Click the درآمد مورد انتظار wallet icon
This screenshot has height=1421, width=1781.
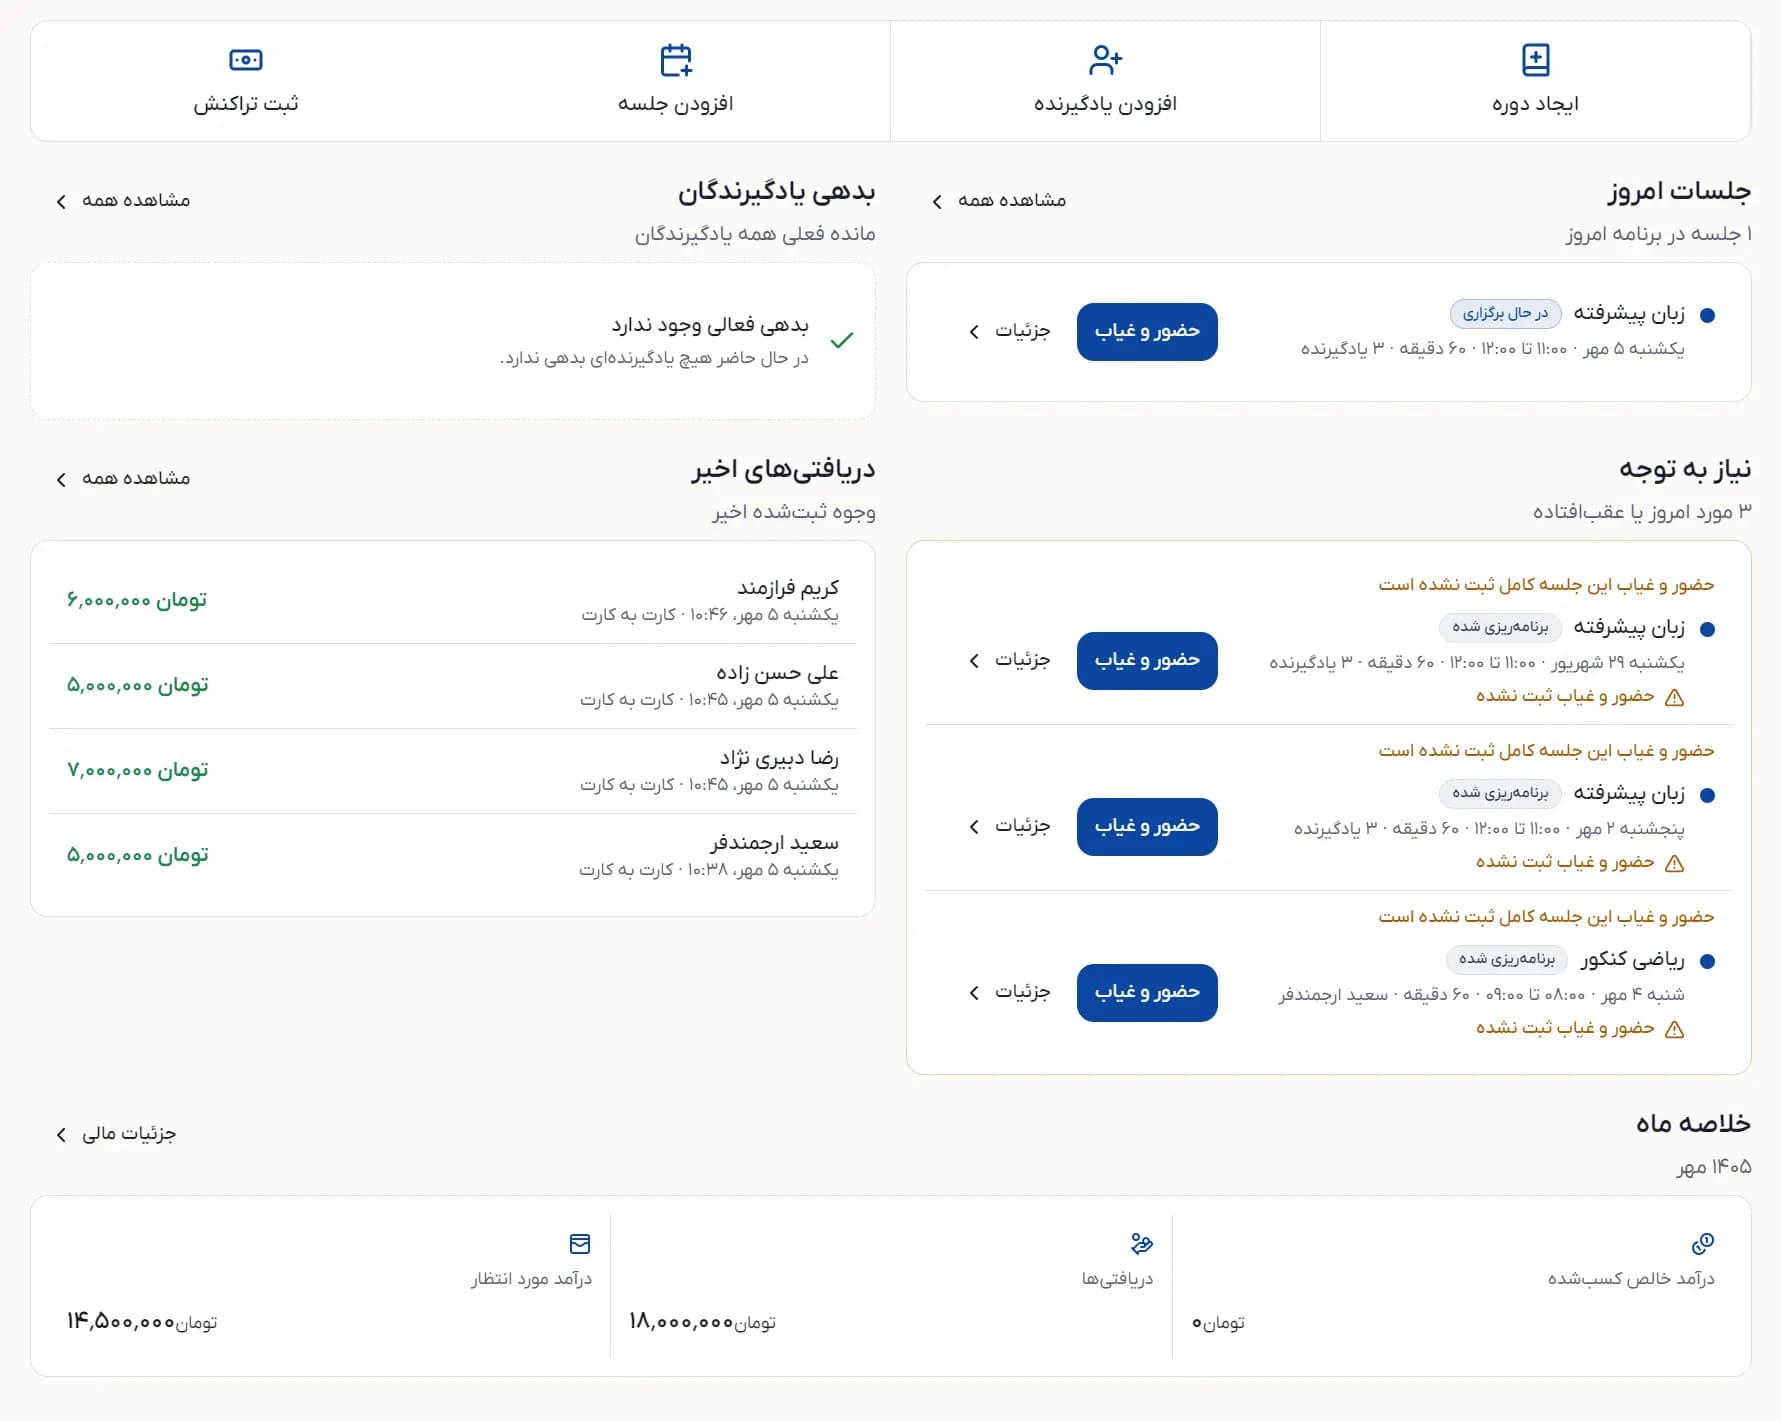tap(580, 1243)
